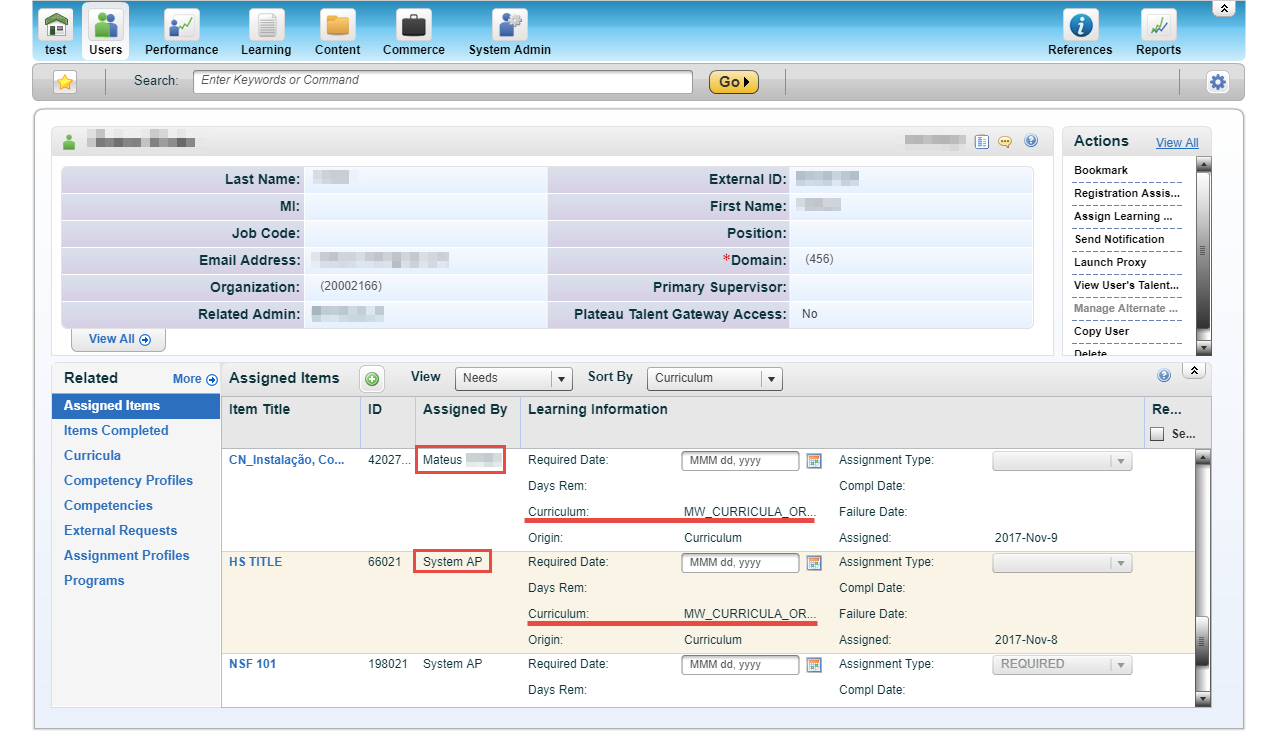Image resolution: width=1277 pixels, height=736 pixels.
Task: Click the bookmarks star icon
Action: point(65,82)
